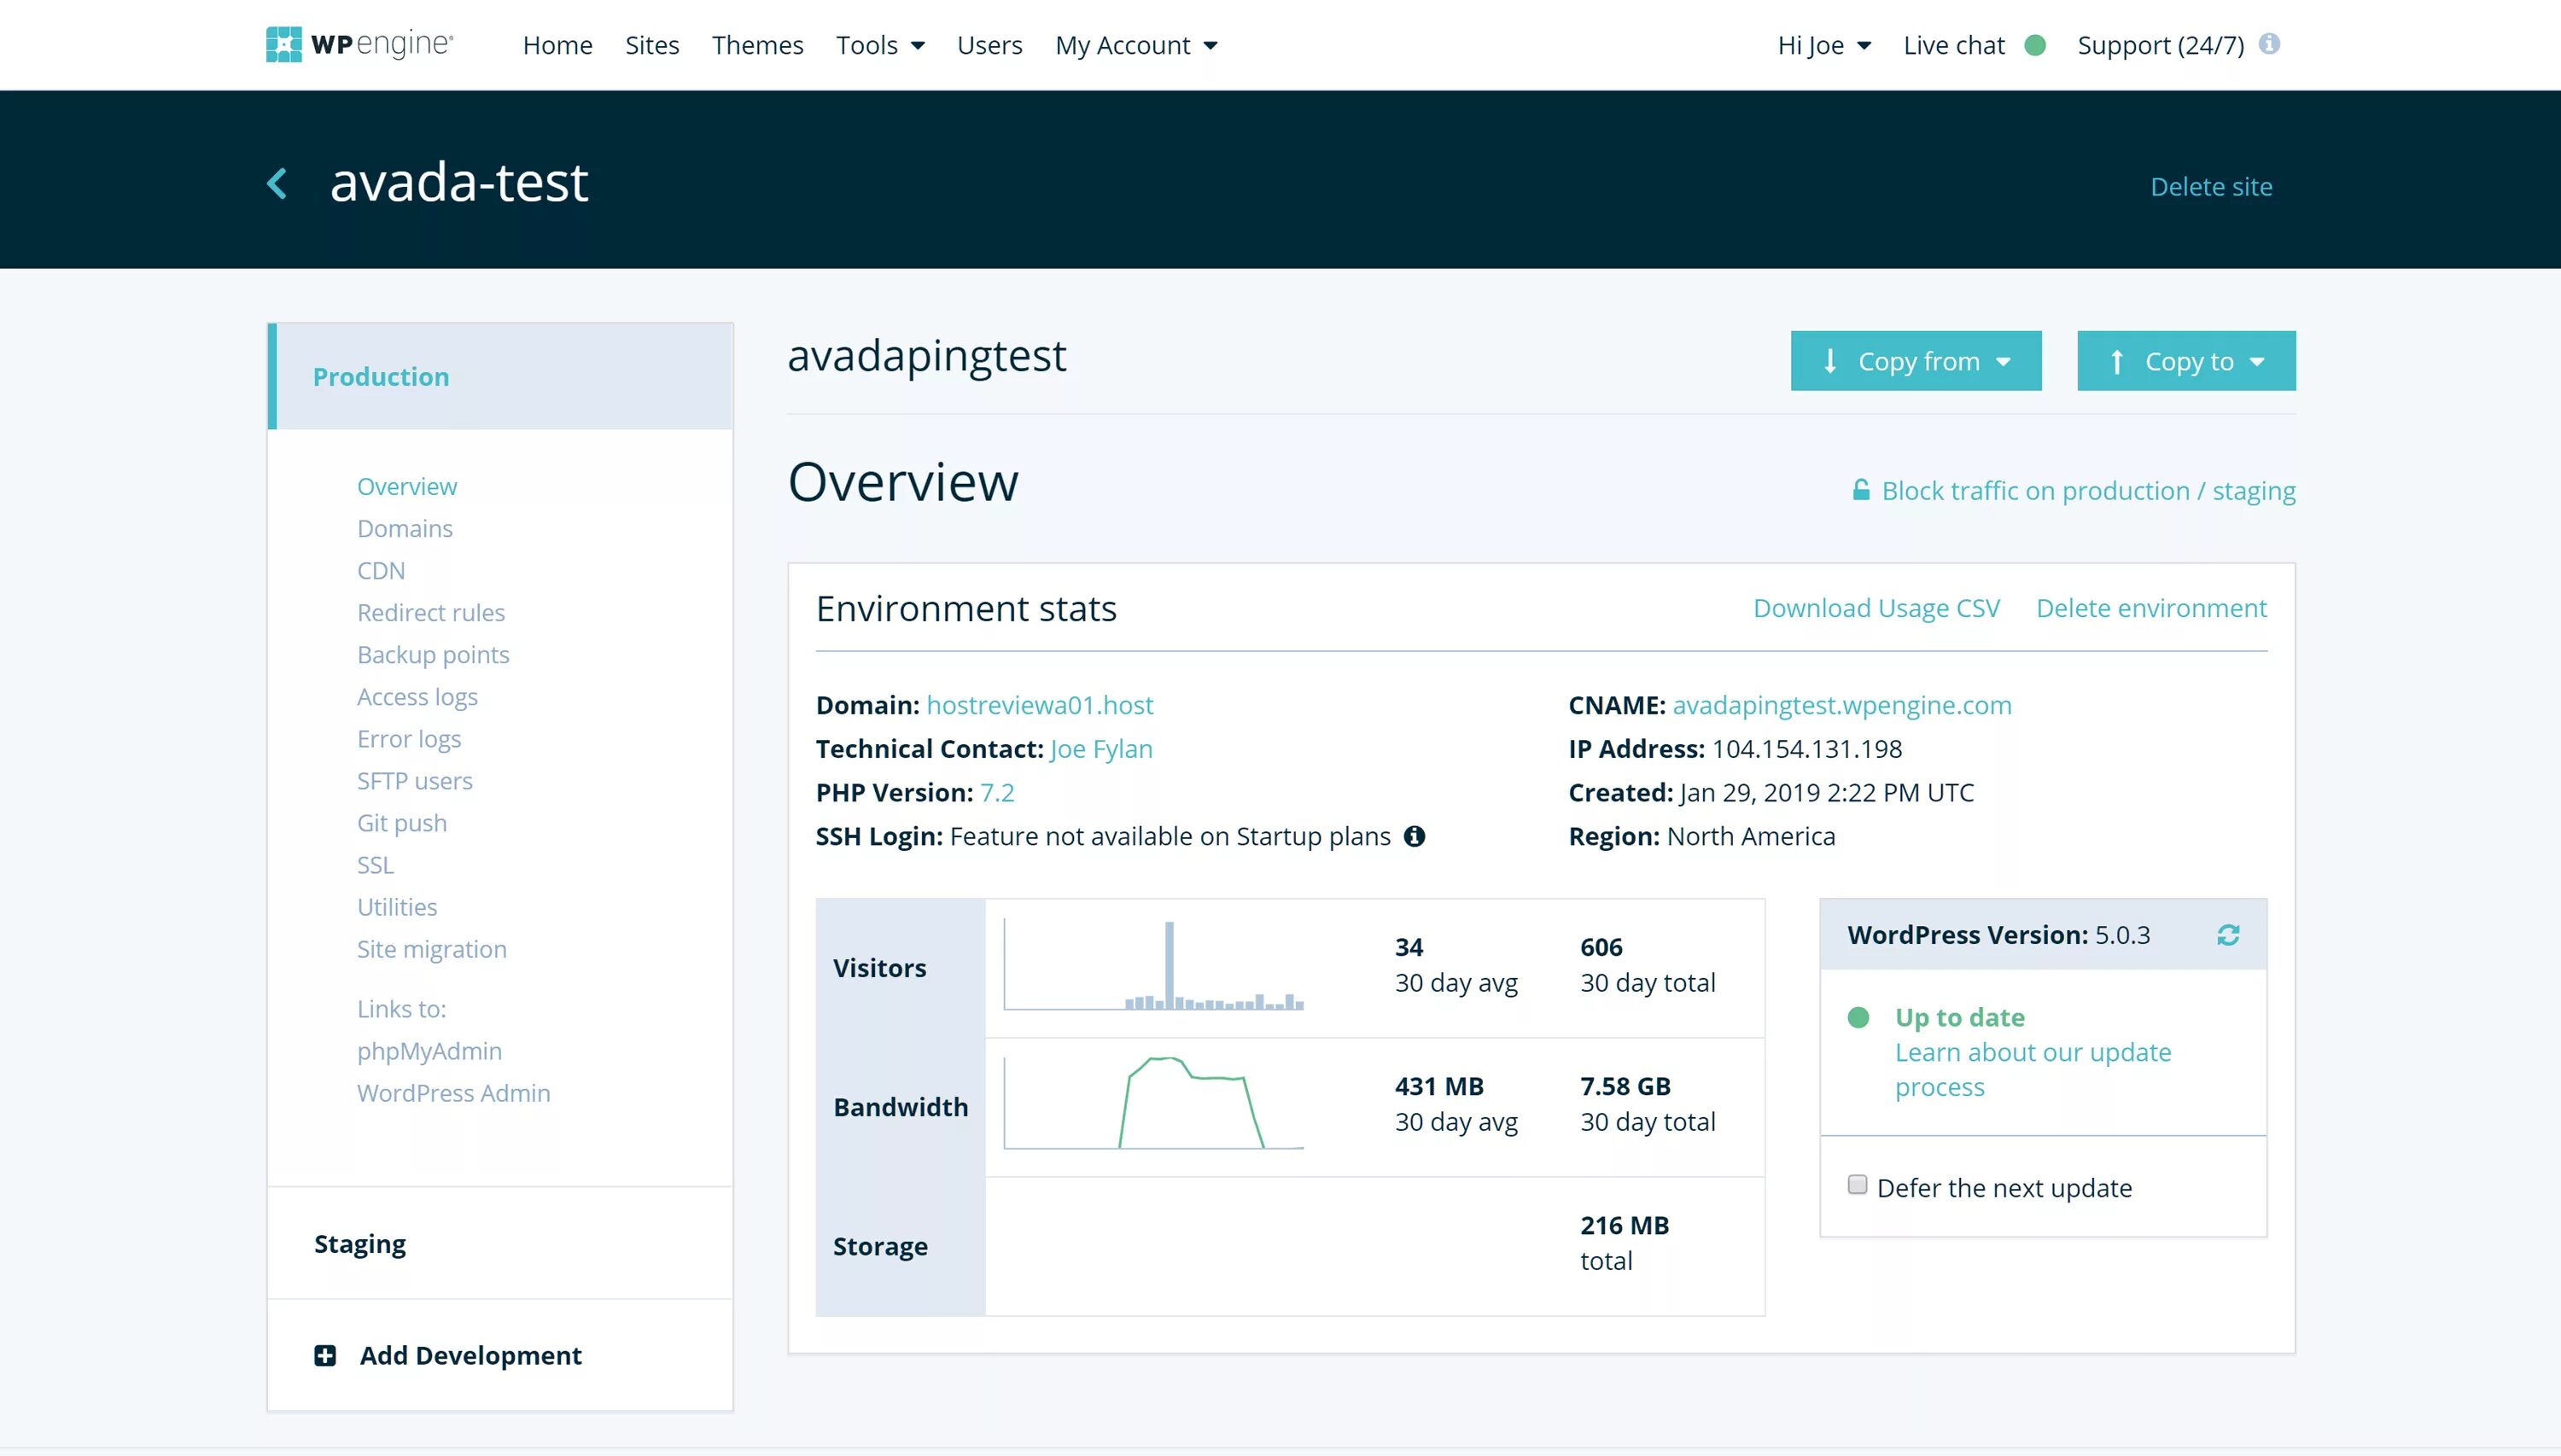Open Backup points in sidebar
This screenshot has width=2561, height=1456.
[x=433, y=654]
